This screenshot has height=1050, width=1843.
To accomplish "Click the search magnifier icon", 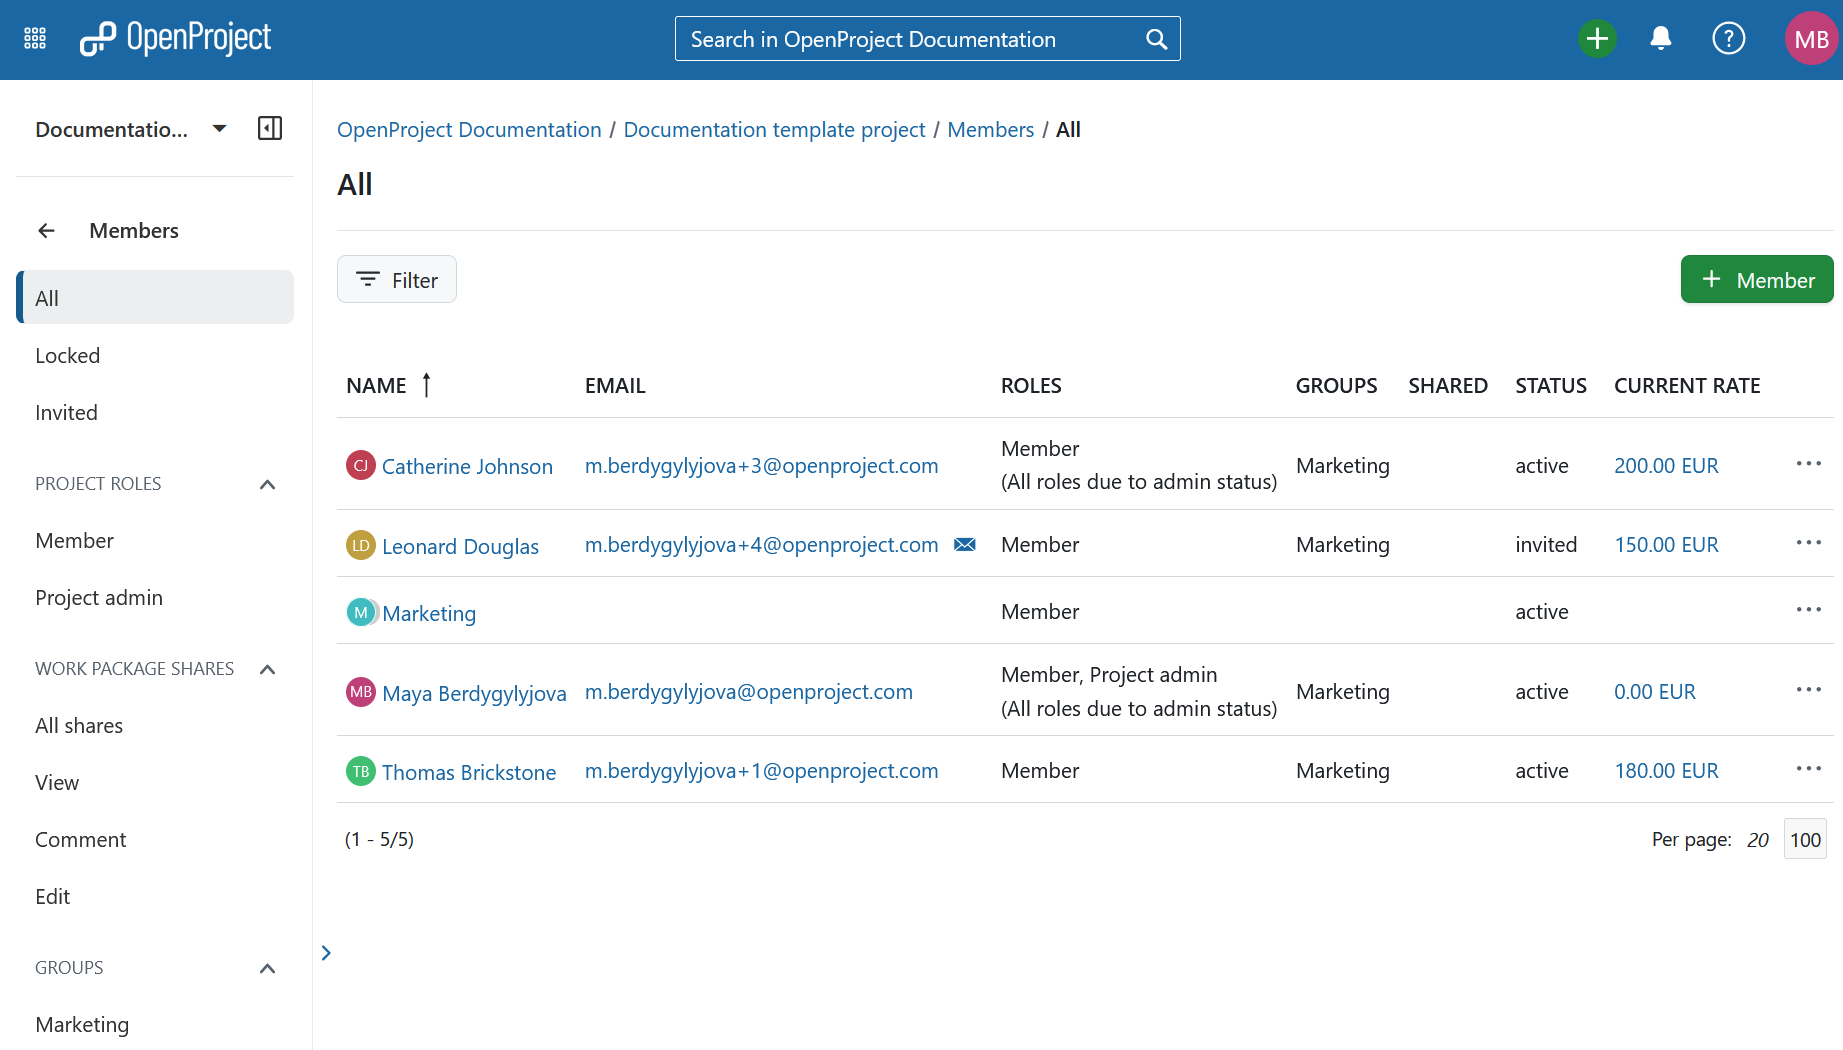I will [1156, 38].
